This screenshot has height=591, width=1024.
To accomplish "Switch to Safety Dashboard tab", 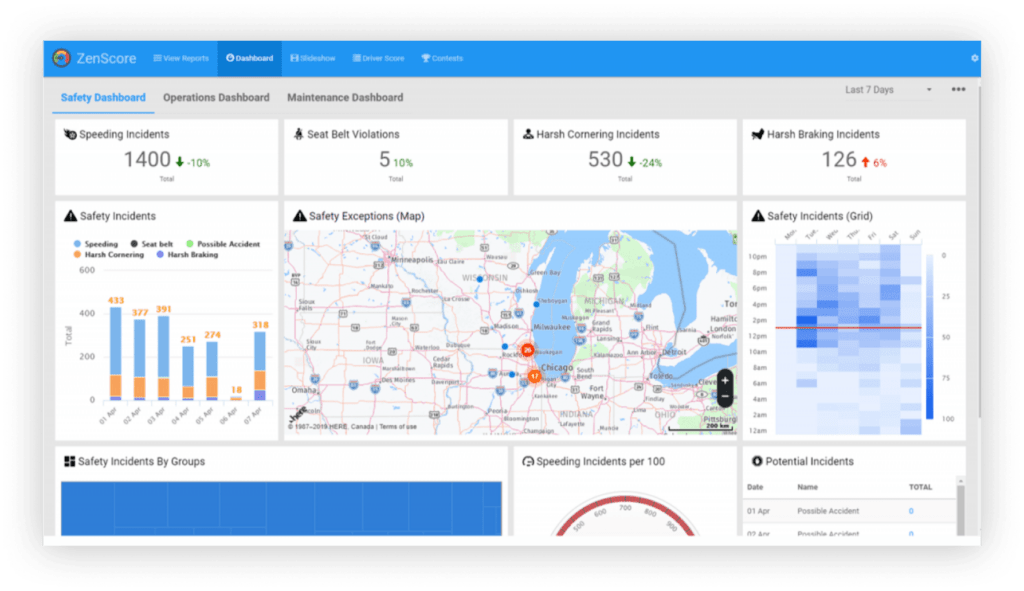I will coord(103,97).
